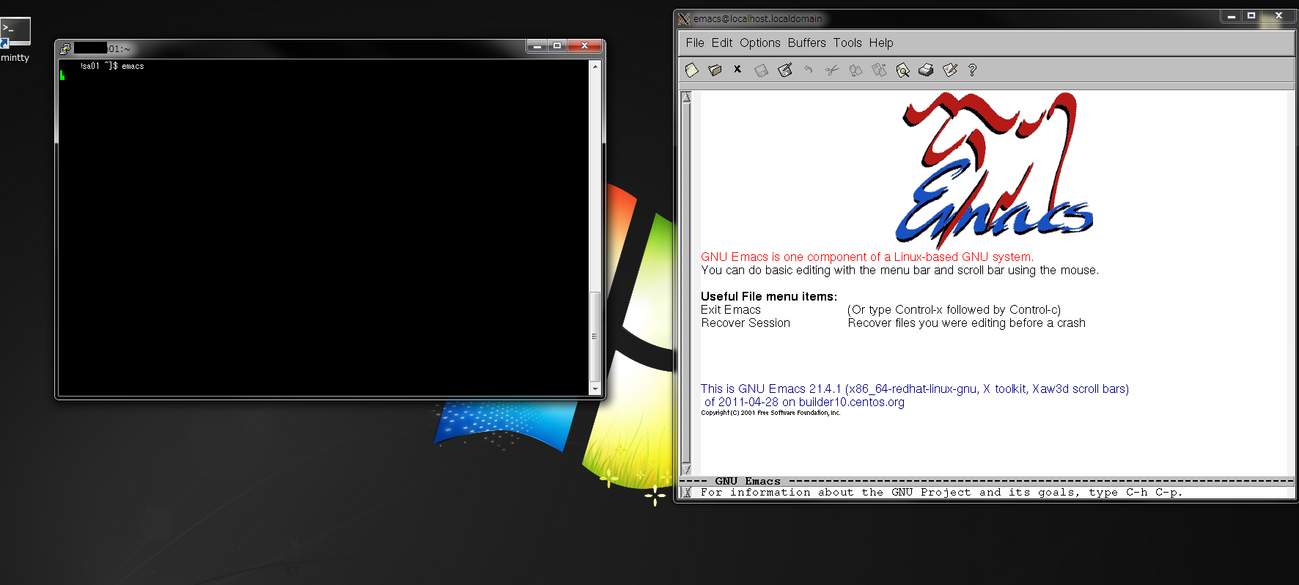This screenshot has width=1299, height=585.
Task: Click the blue "This is GNU Emacs 21.4.1" line
Action: [x=915, y=389]
